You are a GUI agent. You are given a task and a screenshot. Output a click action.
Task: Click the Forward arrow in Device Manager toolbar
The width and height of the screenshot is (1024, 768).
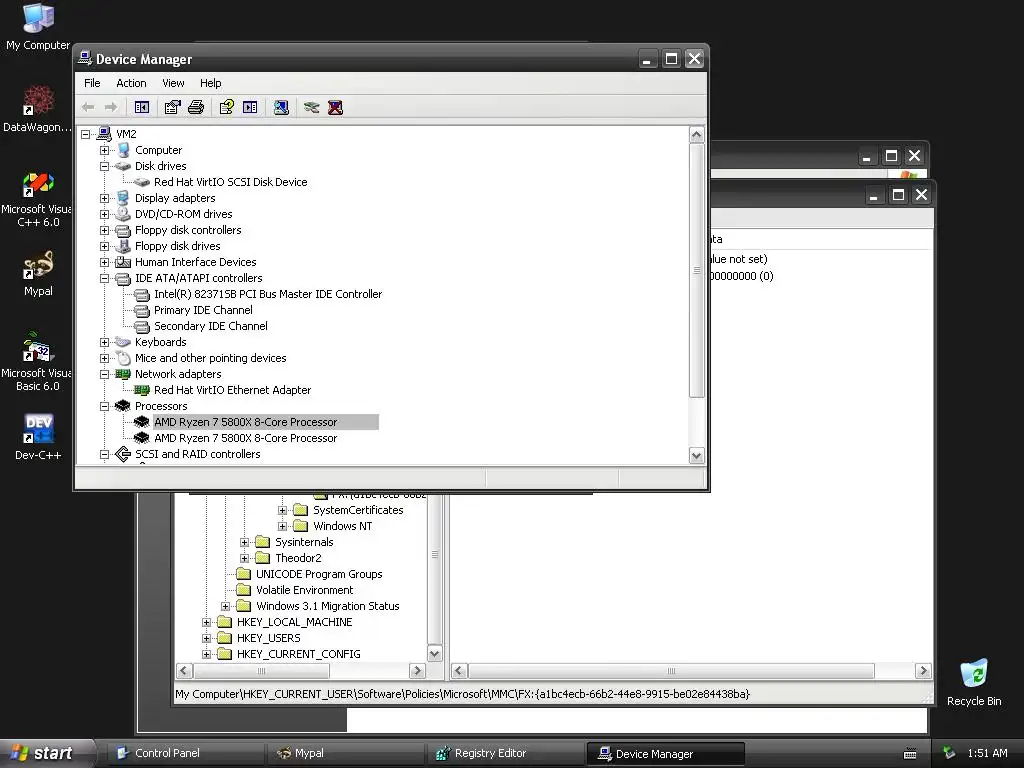111,107
